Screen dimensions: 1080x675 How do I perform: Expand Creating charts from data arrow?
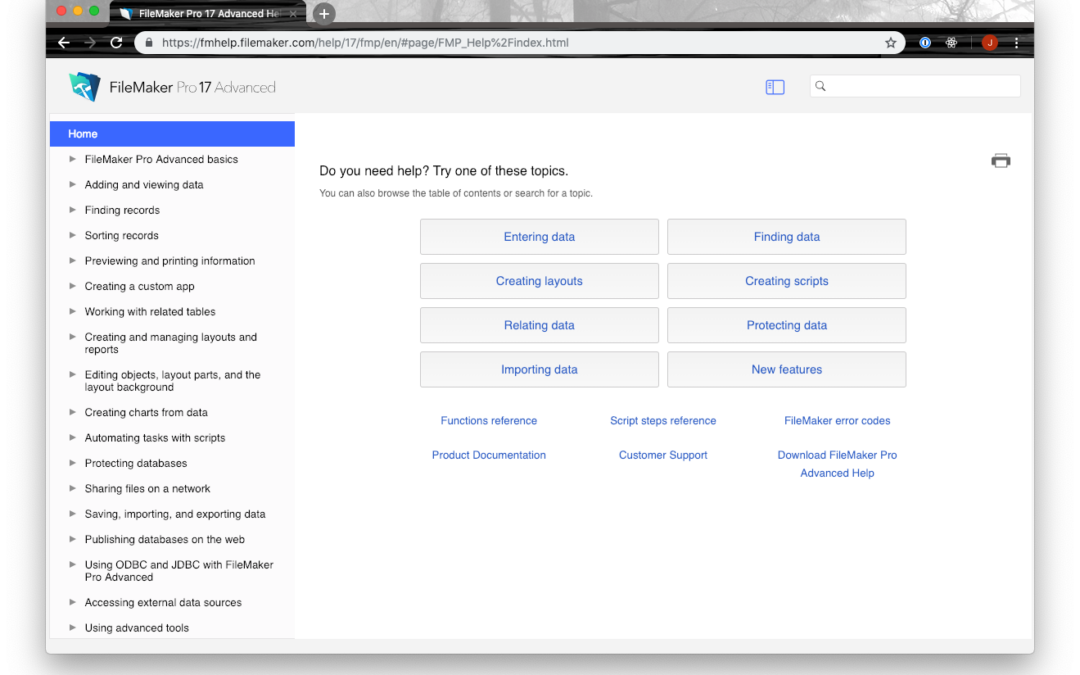pyautogui.click(x=72, y=413)
